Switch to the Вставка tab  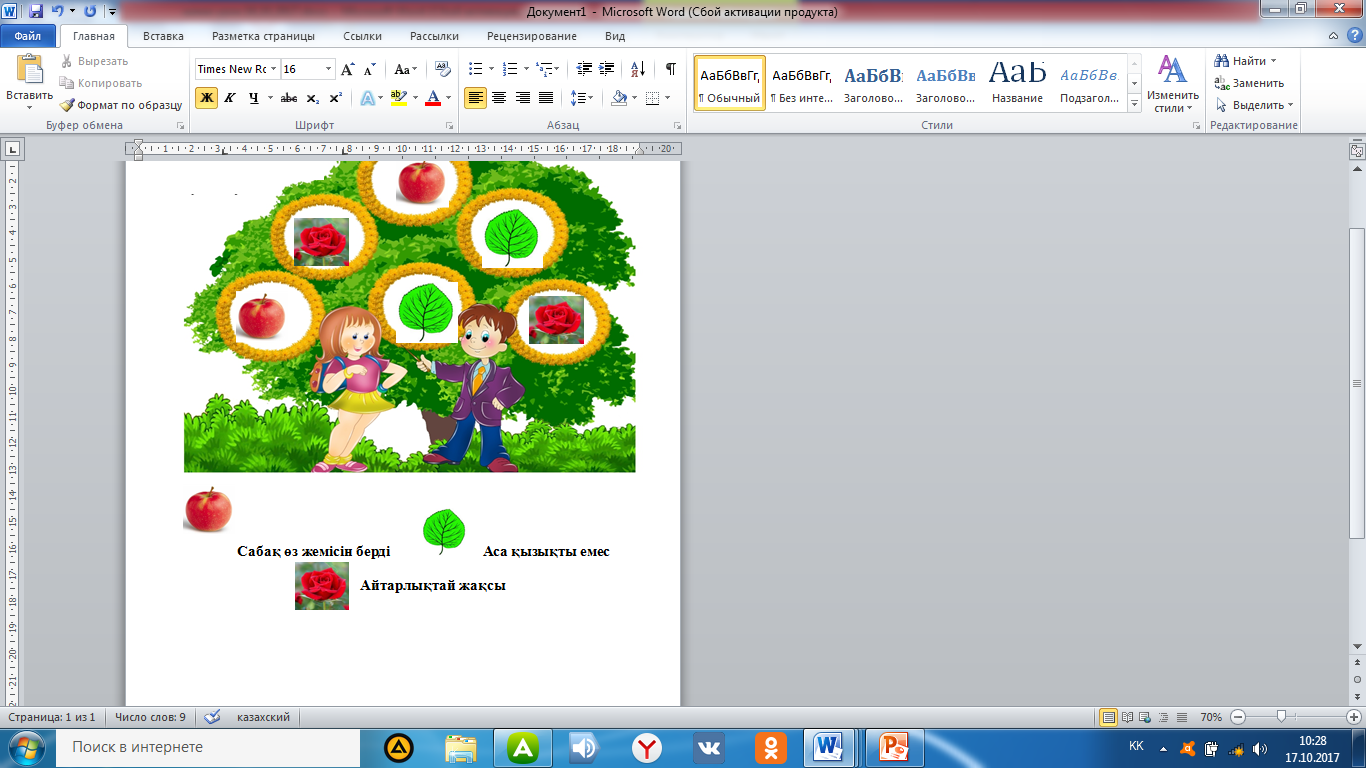(x=163, y=36)
